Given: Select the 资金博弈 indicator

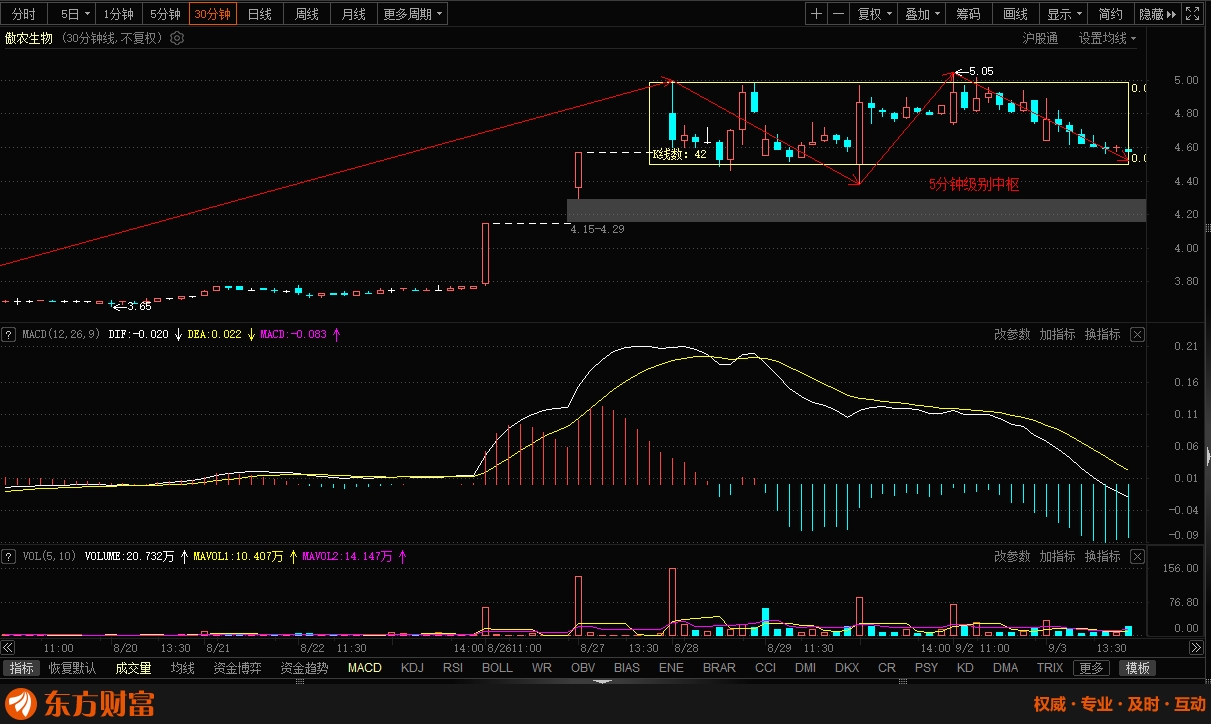Looking at the screenshot, I should point(237,668).
